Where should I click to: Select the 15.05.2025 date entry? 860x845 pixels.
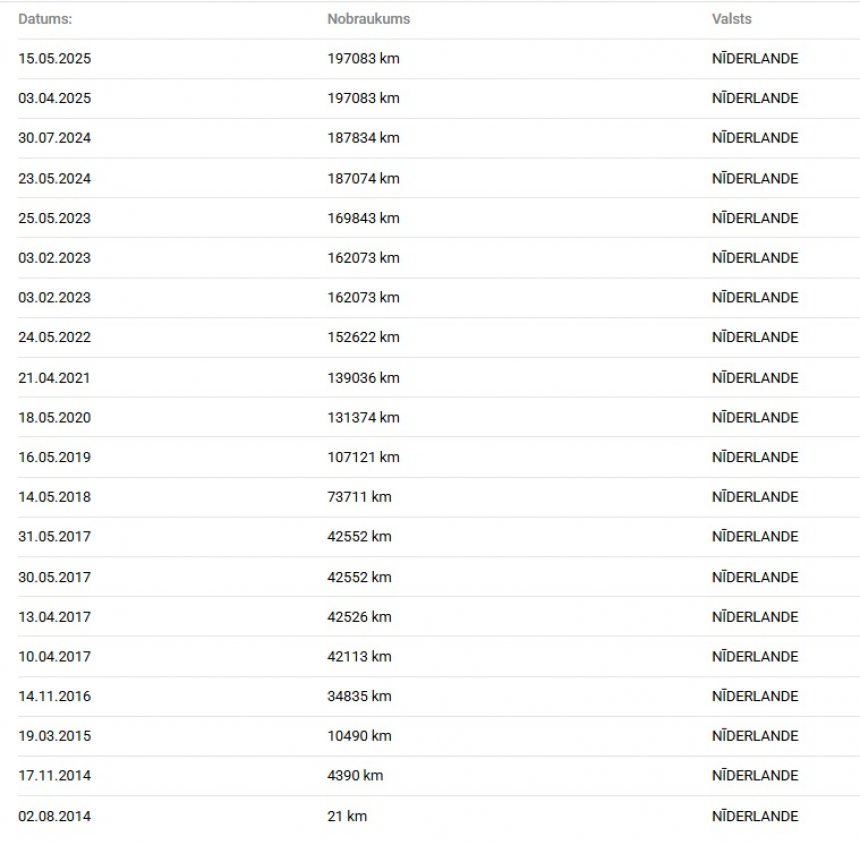click(54, 59)
